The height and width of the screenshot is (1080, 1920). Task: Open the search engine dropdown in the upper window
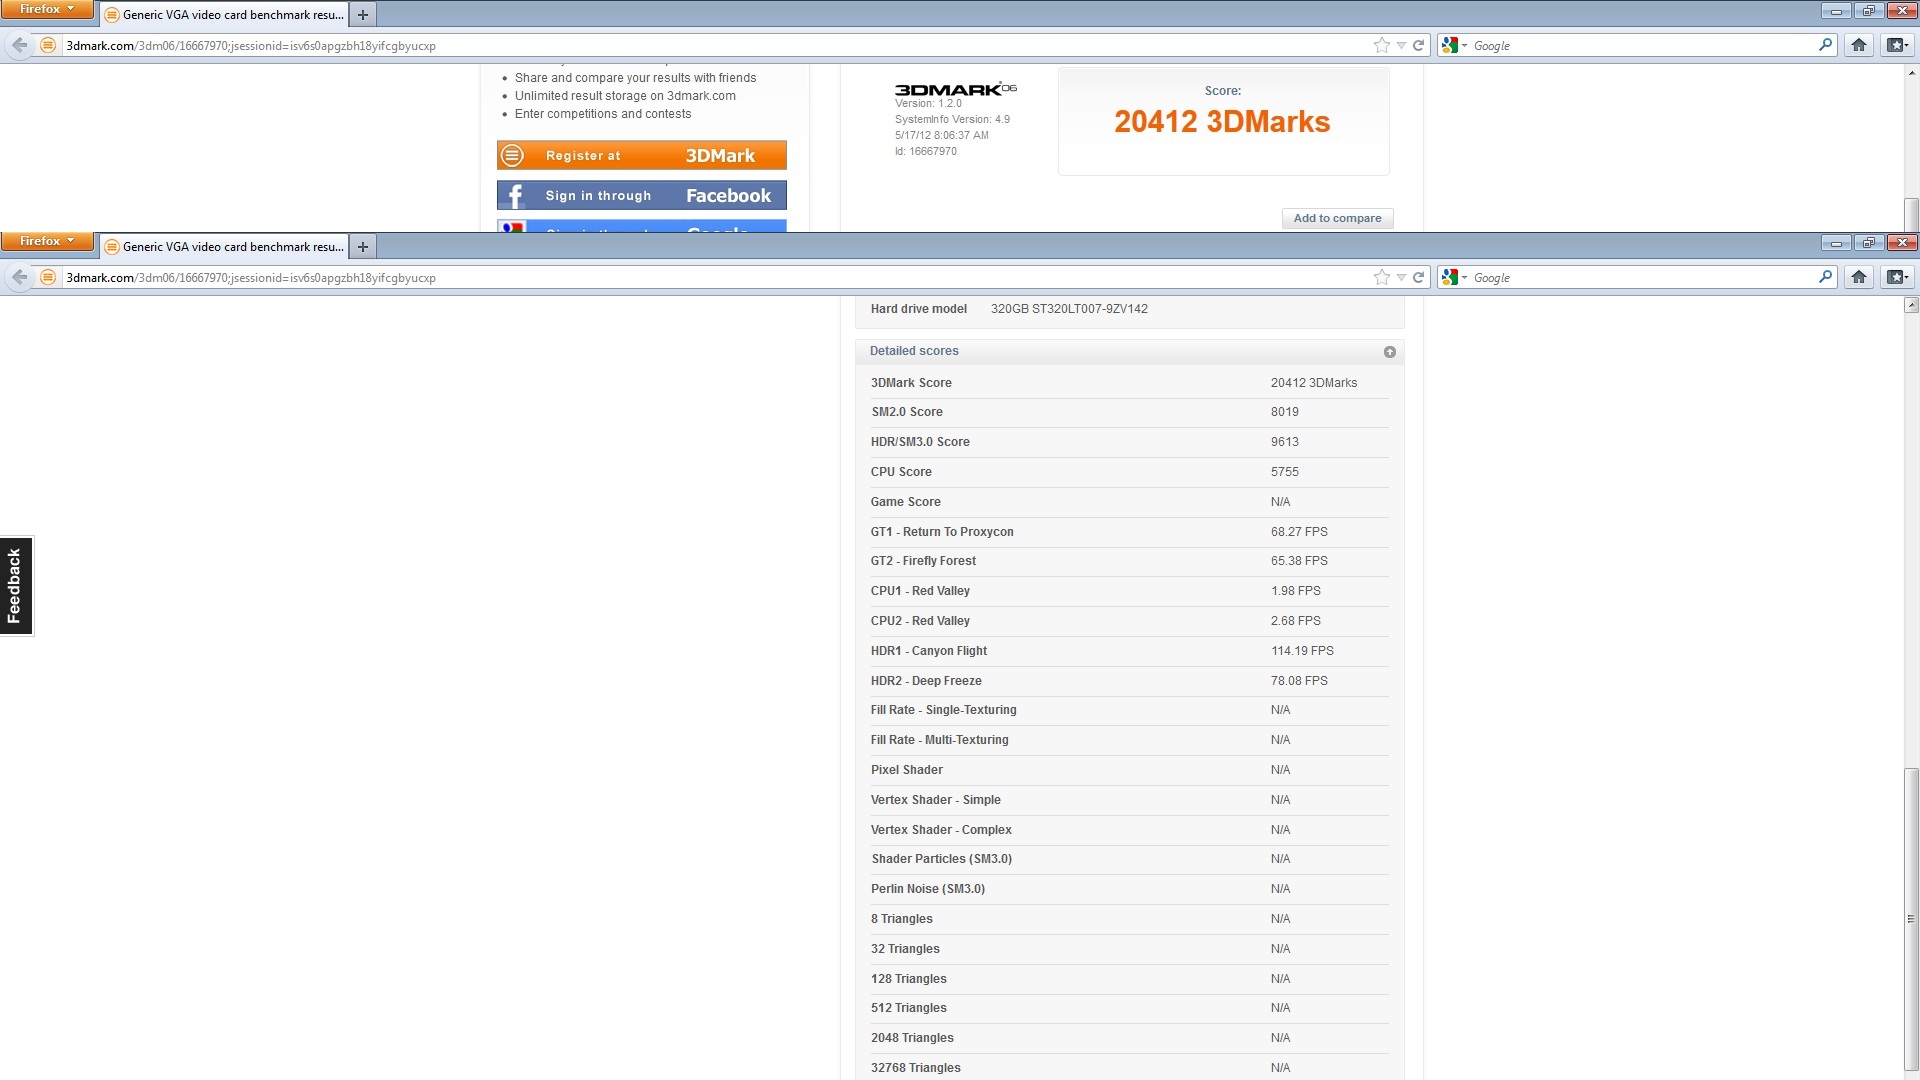[1454, 45]
